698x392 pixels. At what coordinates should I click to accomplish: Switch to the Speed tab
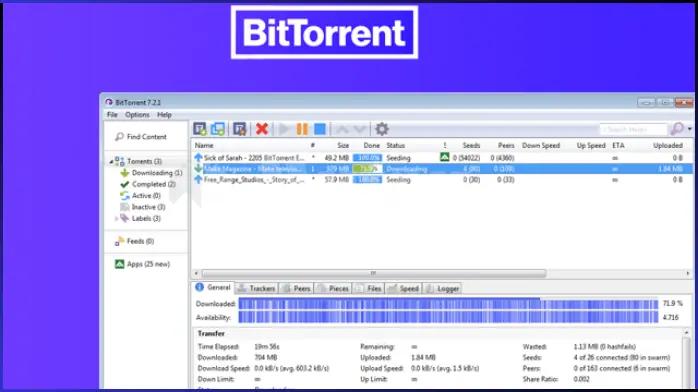tap(403, 289)
